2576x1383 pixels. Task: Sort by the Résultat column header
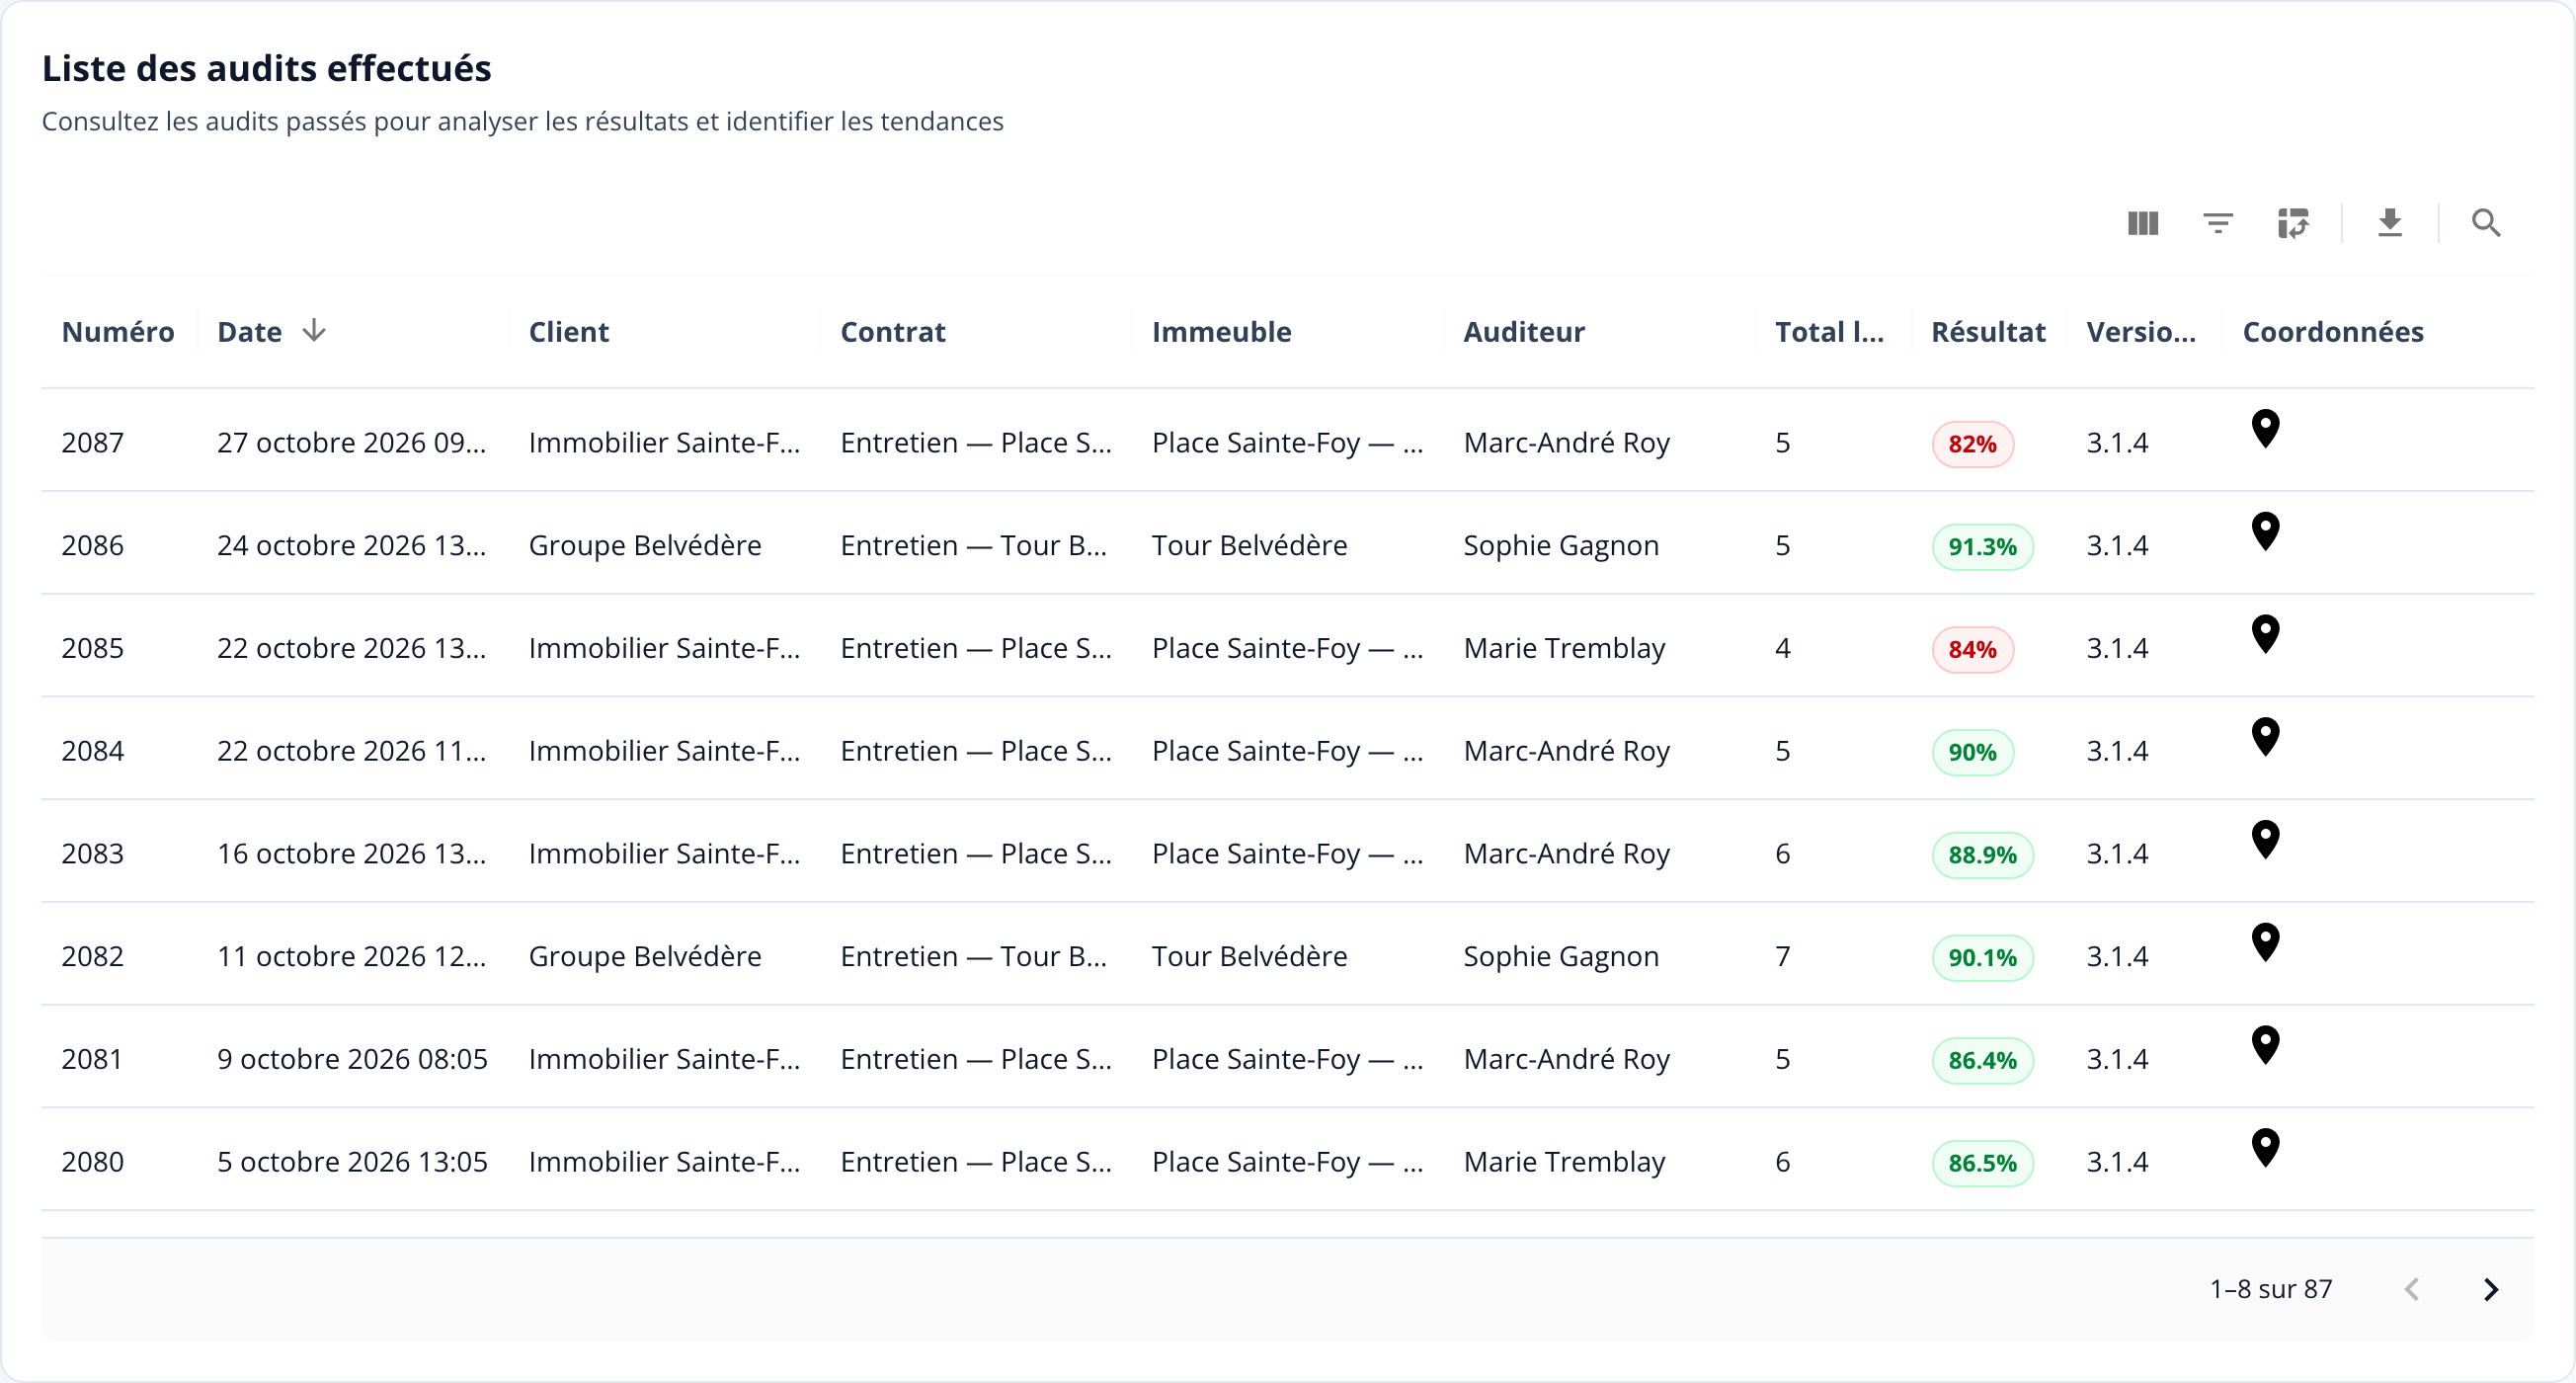point(1988,332)
